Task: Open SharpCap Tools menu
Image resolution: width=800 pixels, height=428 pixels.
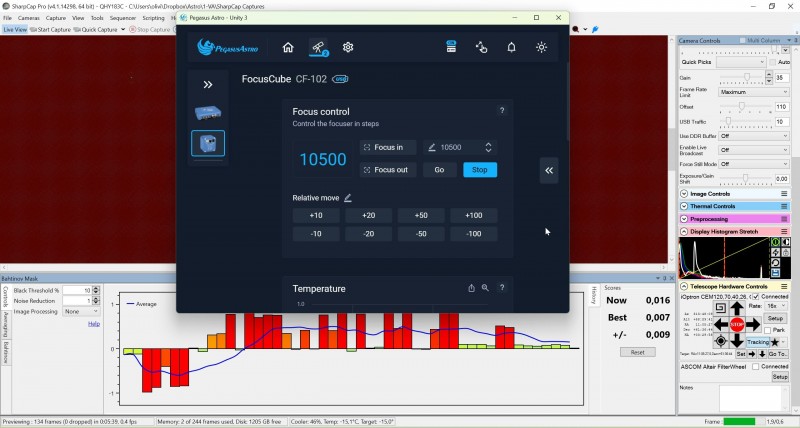Action: tap(97, 18)
